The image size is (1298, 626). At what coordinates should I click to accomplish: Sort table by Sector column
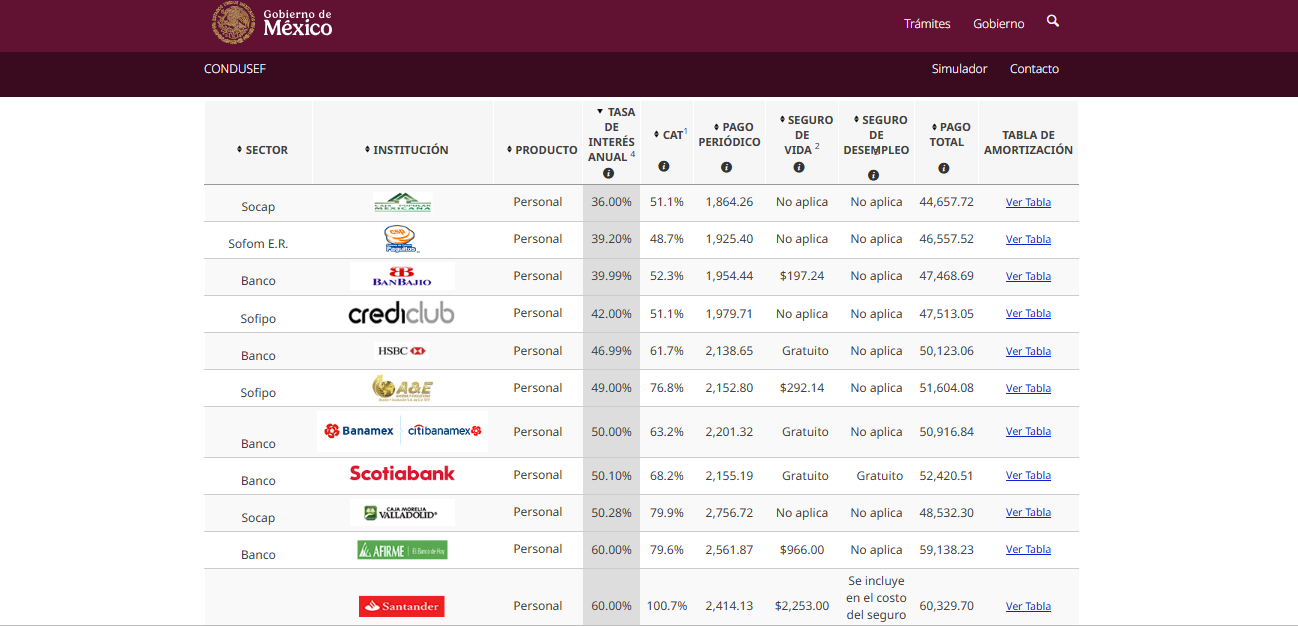(262, 150)
